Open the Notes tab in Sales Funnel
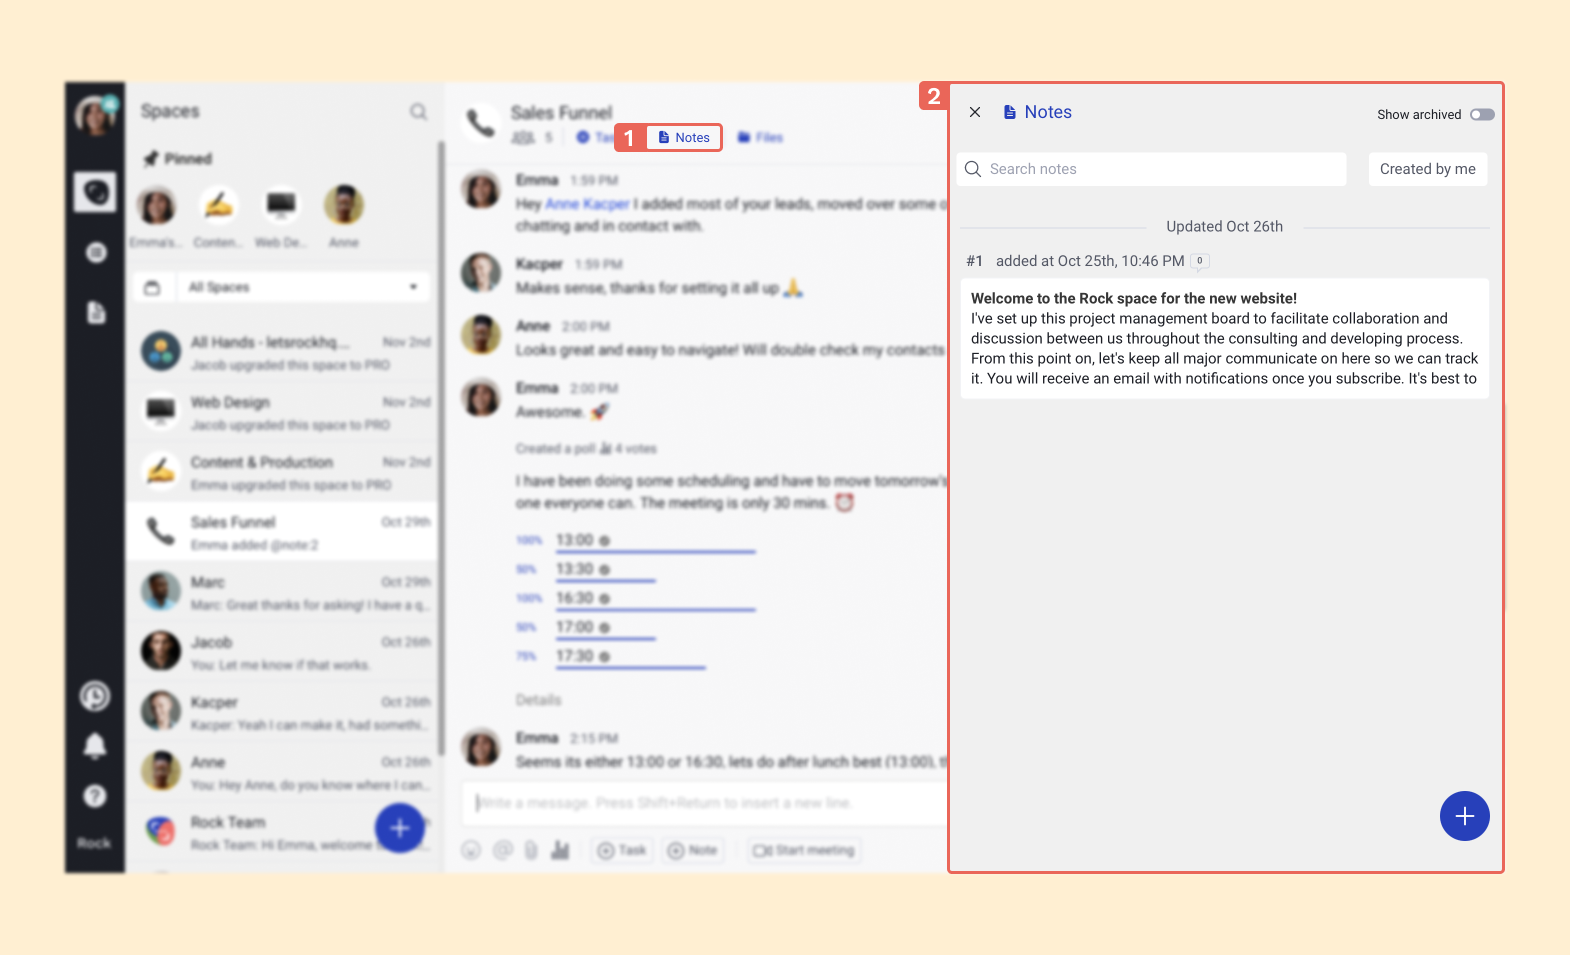 (x=684, y=138)
